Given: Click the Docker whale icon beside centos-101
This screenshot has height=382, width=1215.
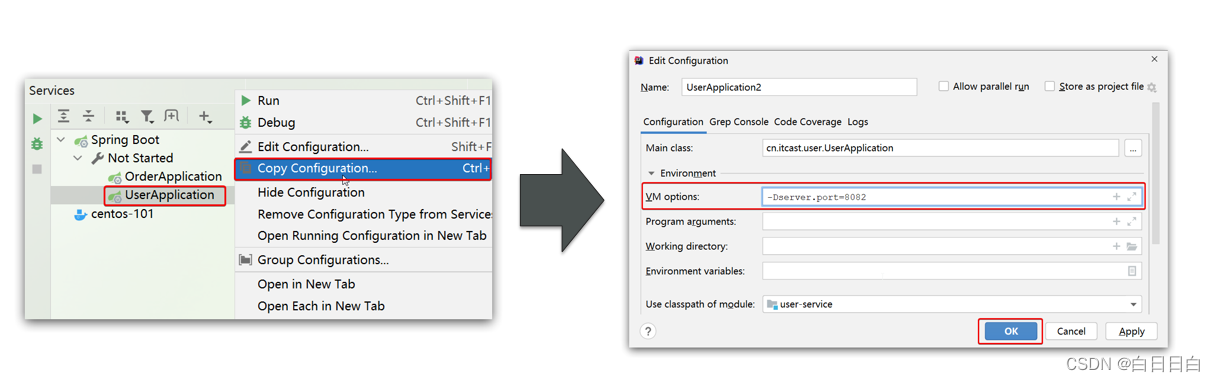Looking at the screenshot, I should [x=81, y=214].
